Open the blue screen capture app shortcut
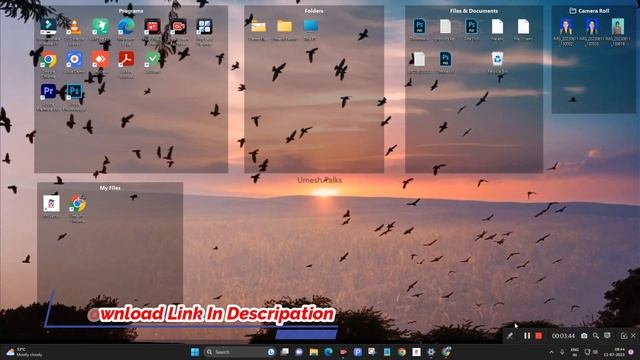The height and width of the screenshot is (360, 640). [74, 60]
